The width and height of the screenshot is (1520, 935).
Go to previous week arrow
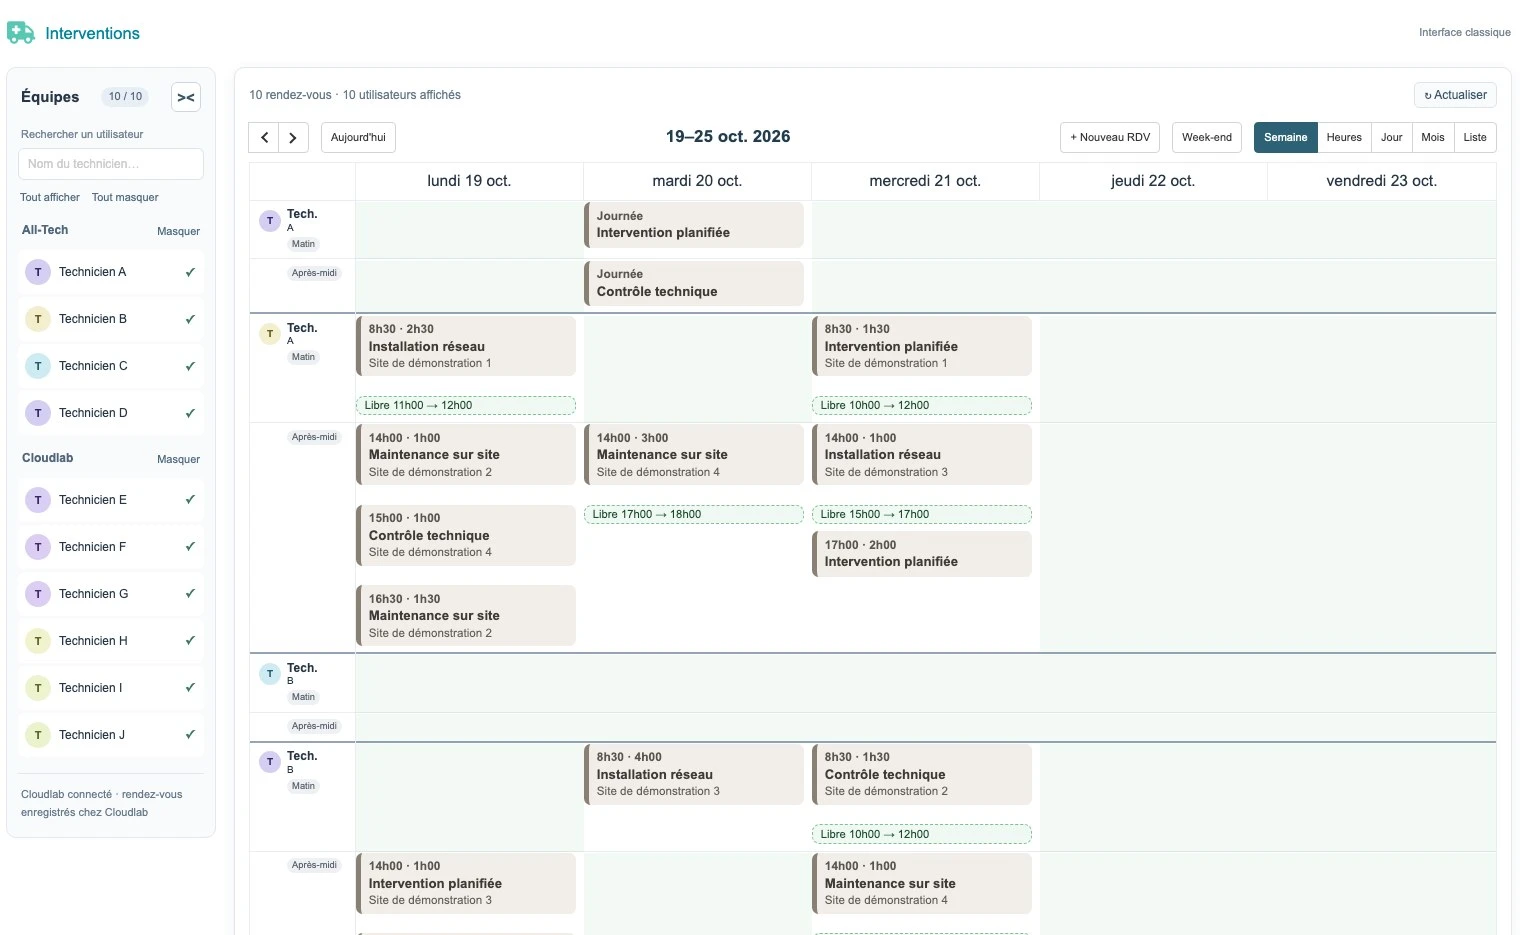(264, 137)
